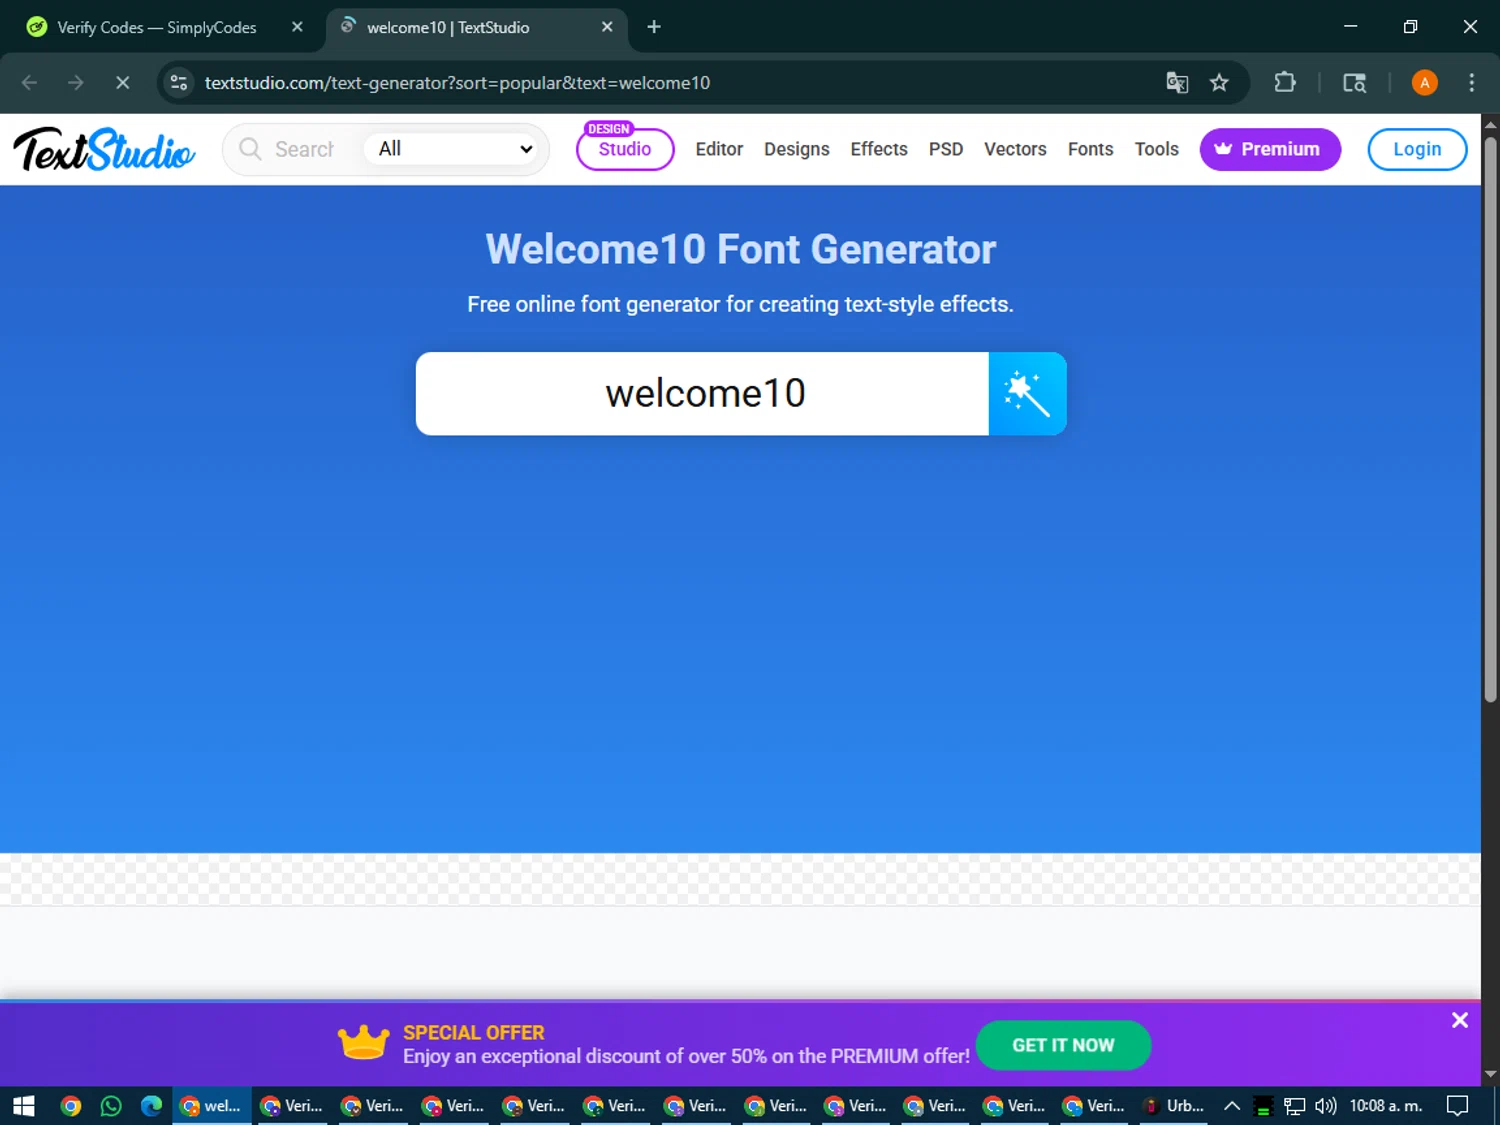Open the wel... Chrome taskbar window
This screenshot has width=1500, height=1125.
click(x=211, y=1106)
